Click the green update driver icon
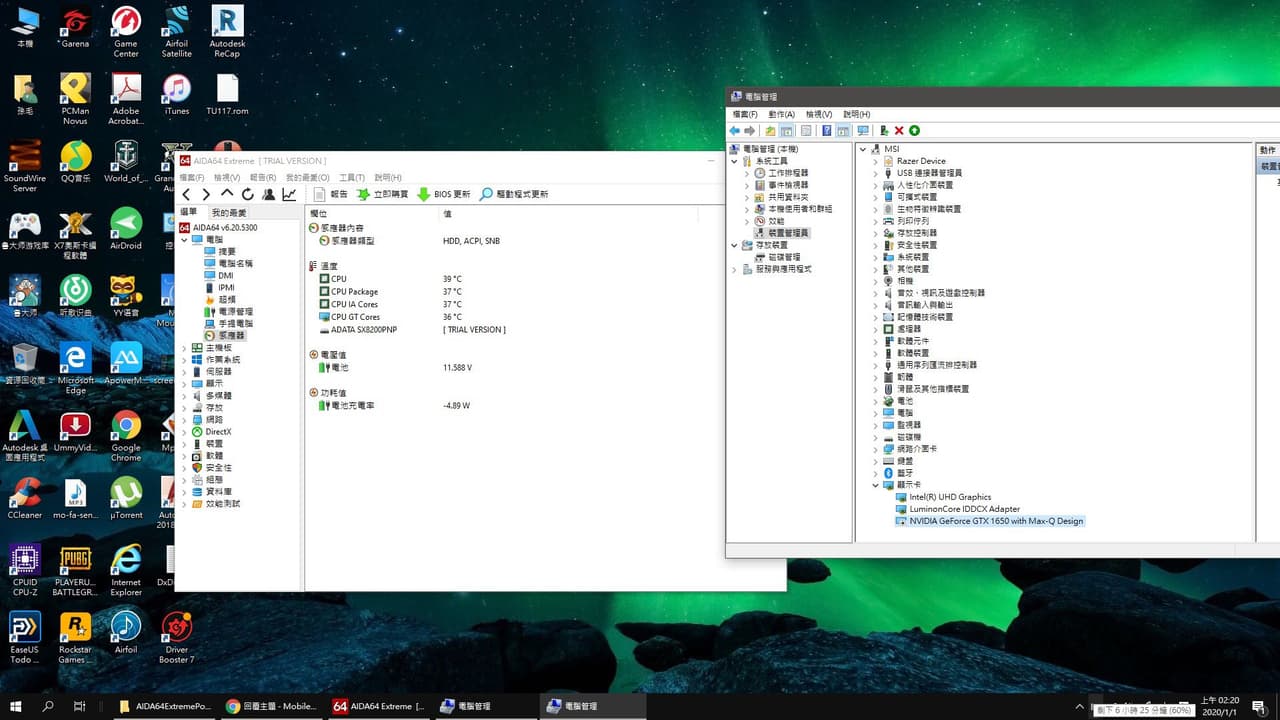This screenshot has width=1280, height=720. pos(914,130)
